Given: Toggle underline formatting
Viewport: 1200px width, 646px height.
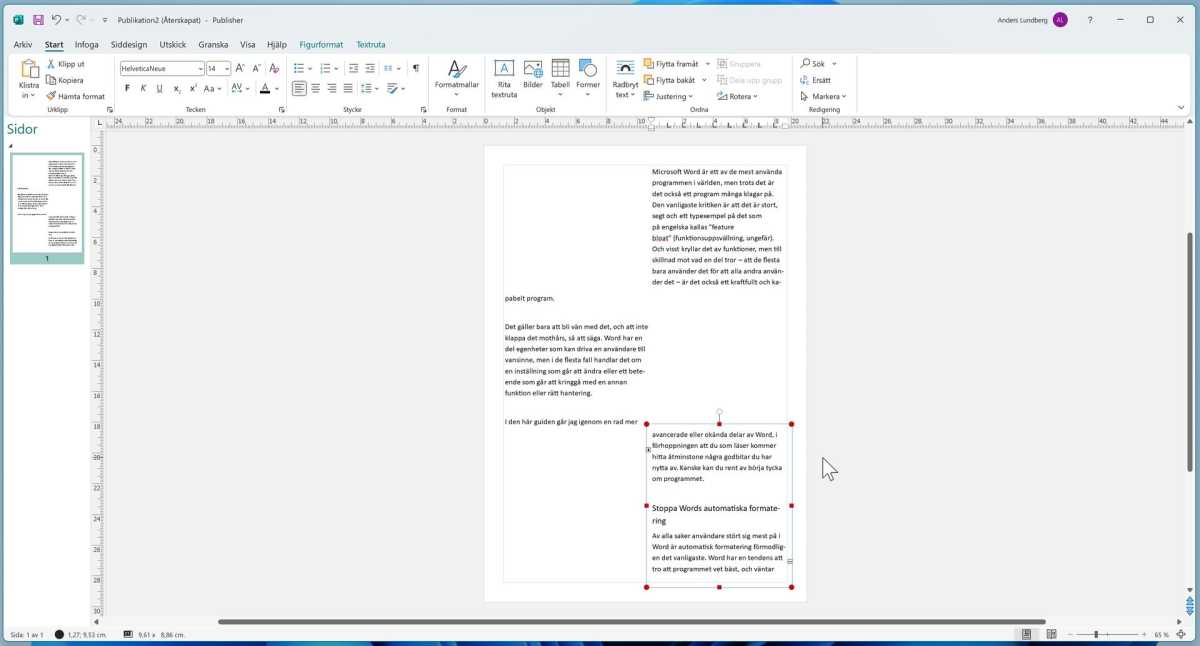Looking at the screenshot, I should [x=158, y=88].
